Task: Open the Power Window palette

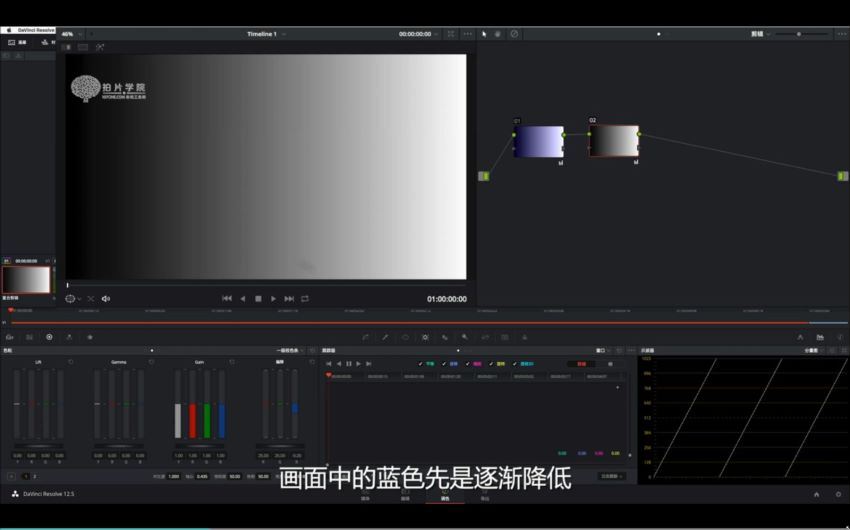Action: 405,337
